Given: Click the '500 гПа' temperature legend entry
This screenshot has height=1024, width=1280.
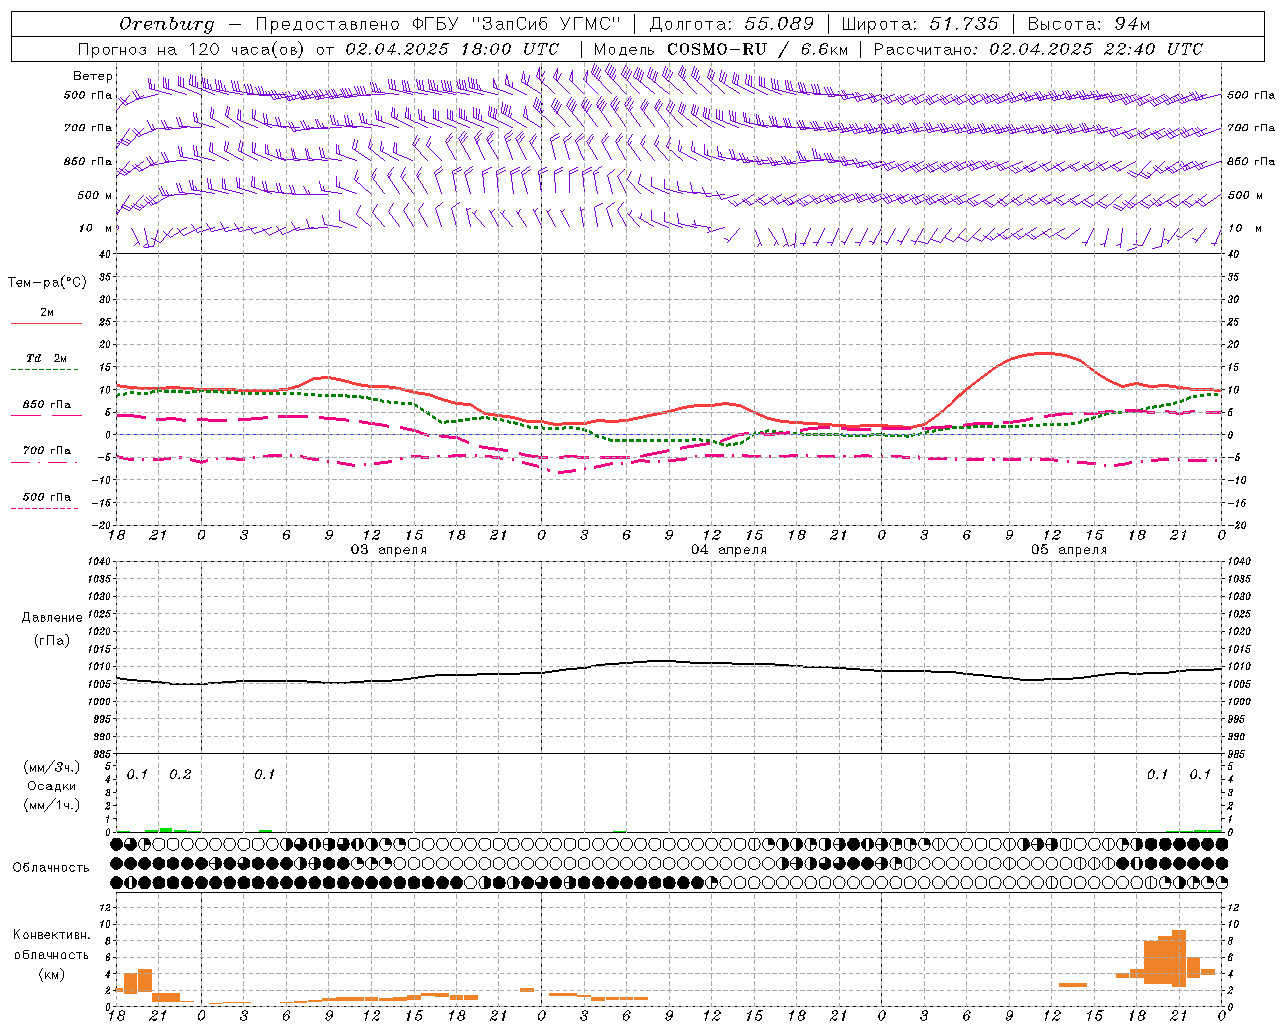Looking at the screenshot, I should pos(47,497).
